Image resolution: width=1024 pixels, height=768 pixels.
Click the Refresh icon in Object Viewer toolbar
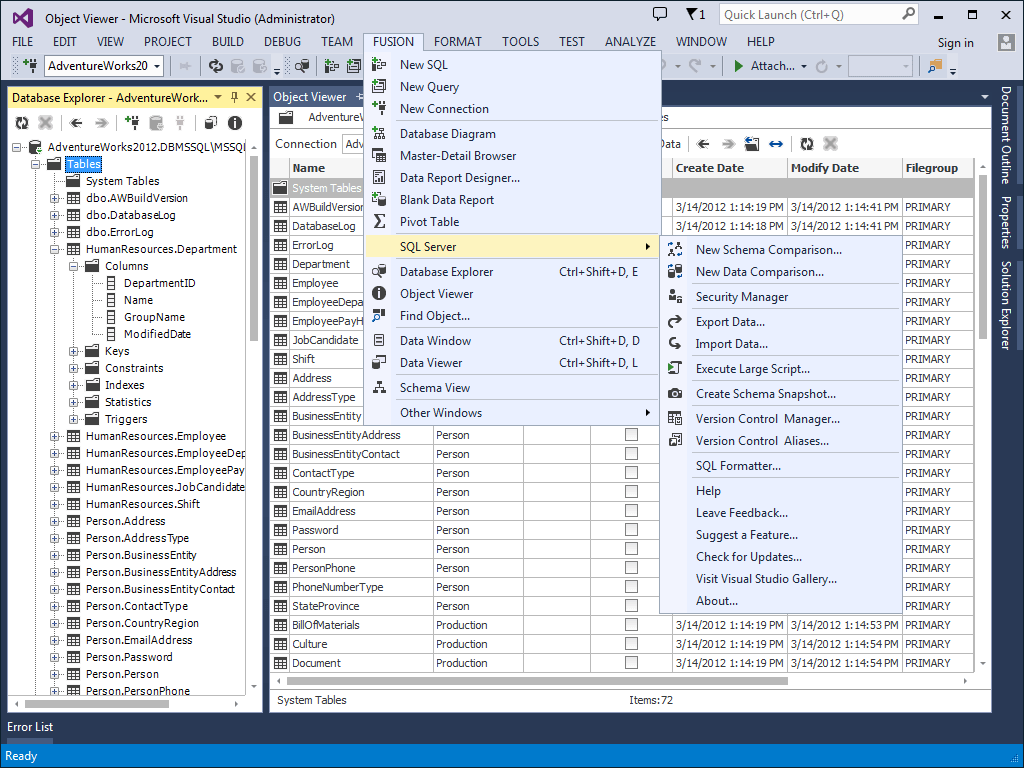tap(807, 144)
